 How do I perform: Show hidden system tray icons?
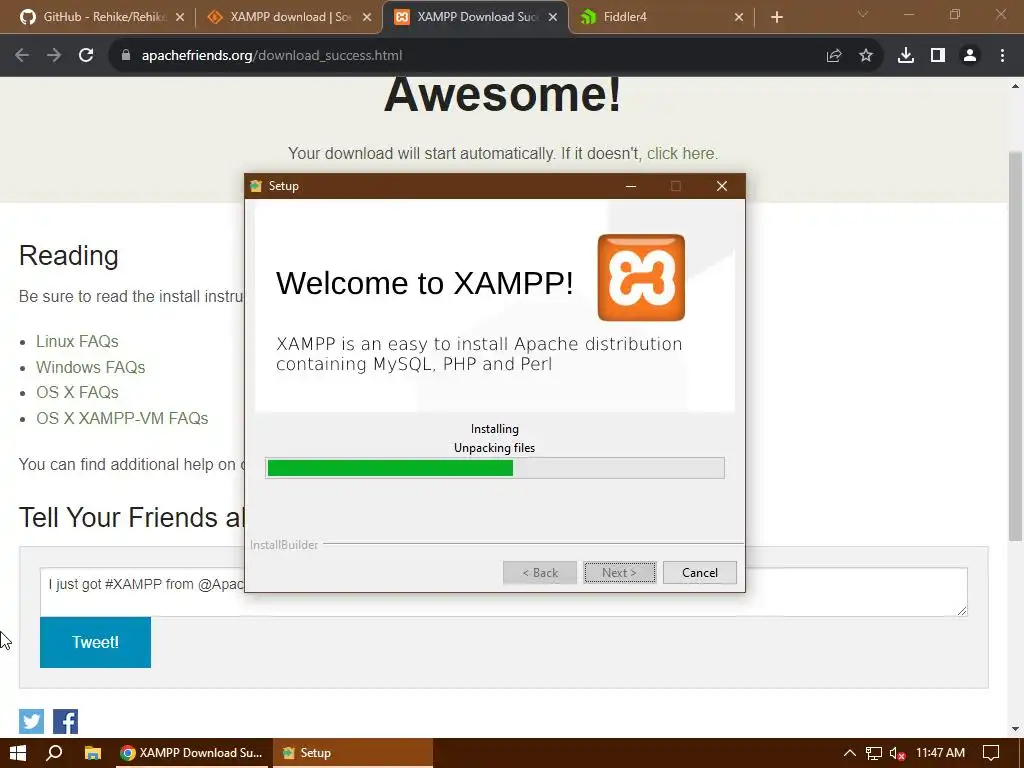(850, 753)
